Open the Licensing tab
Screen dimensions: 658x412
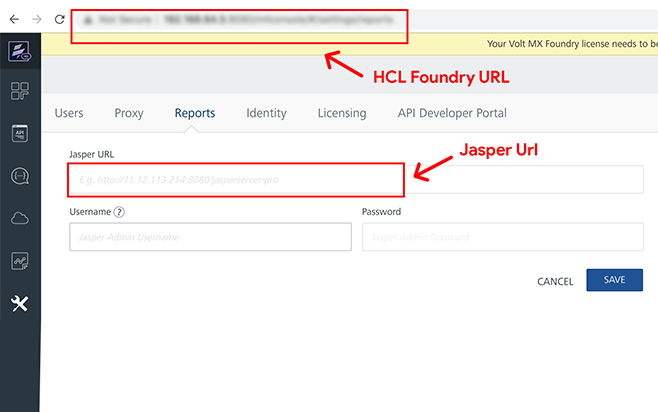point(342,113)
